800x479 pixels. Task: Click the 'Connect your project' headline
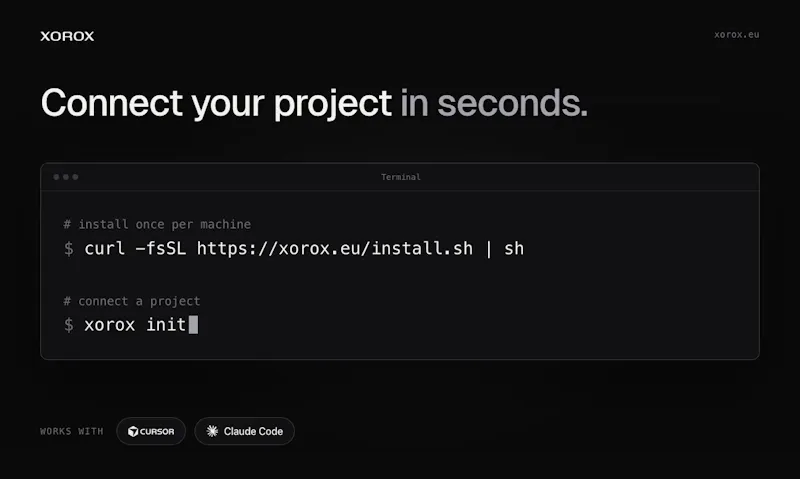(x=216, y=104)
